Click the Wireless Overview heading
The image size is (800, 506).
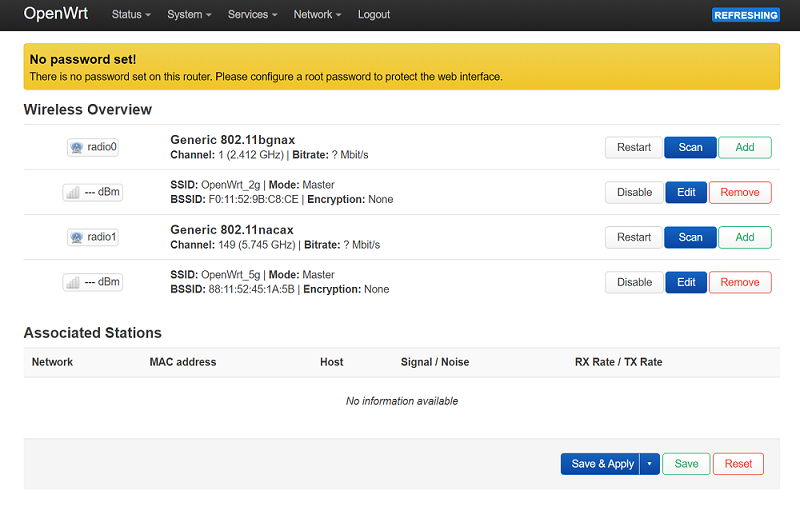88,110
